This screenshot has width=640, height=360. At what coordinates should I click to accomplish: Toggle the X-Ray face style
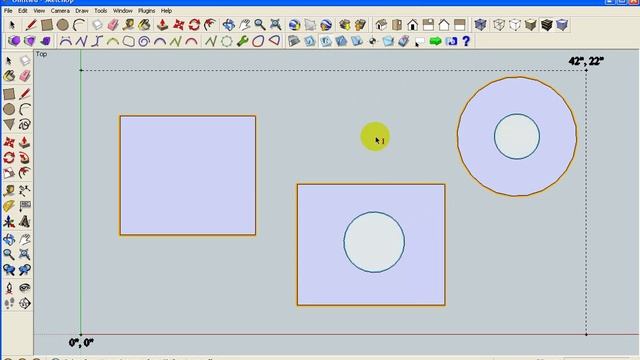point(480,25)
